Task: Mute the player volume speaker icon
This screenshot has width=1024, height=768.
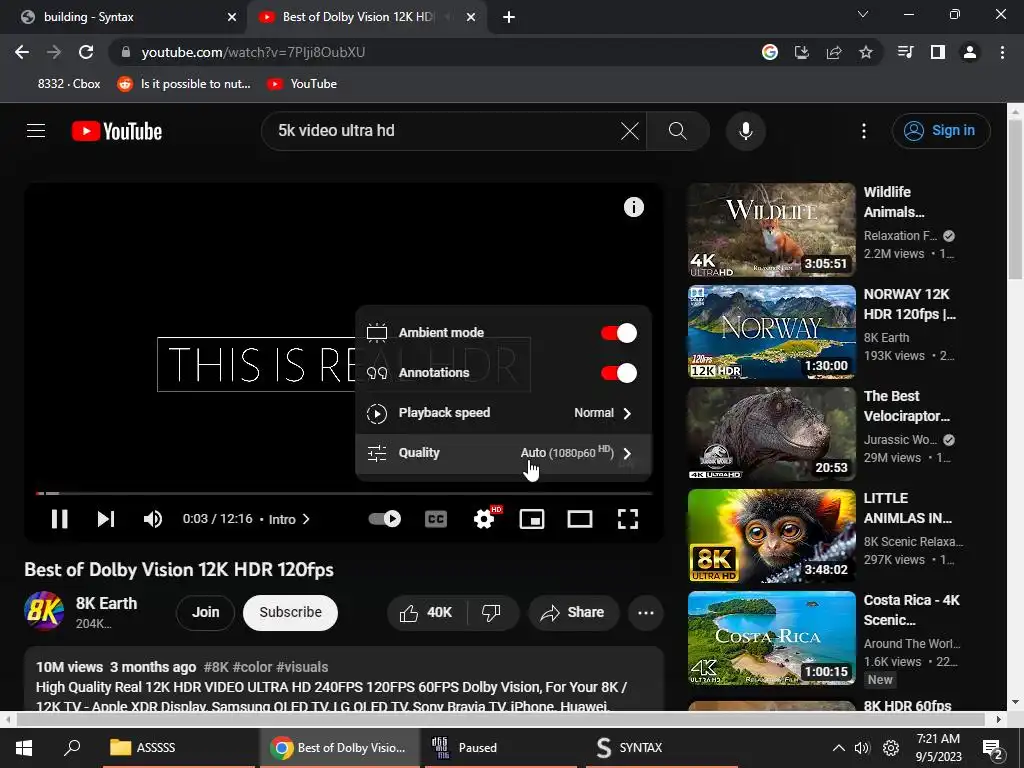Action: click(x=153, y=519)
